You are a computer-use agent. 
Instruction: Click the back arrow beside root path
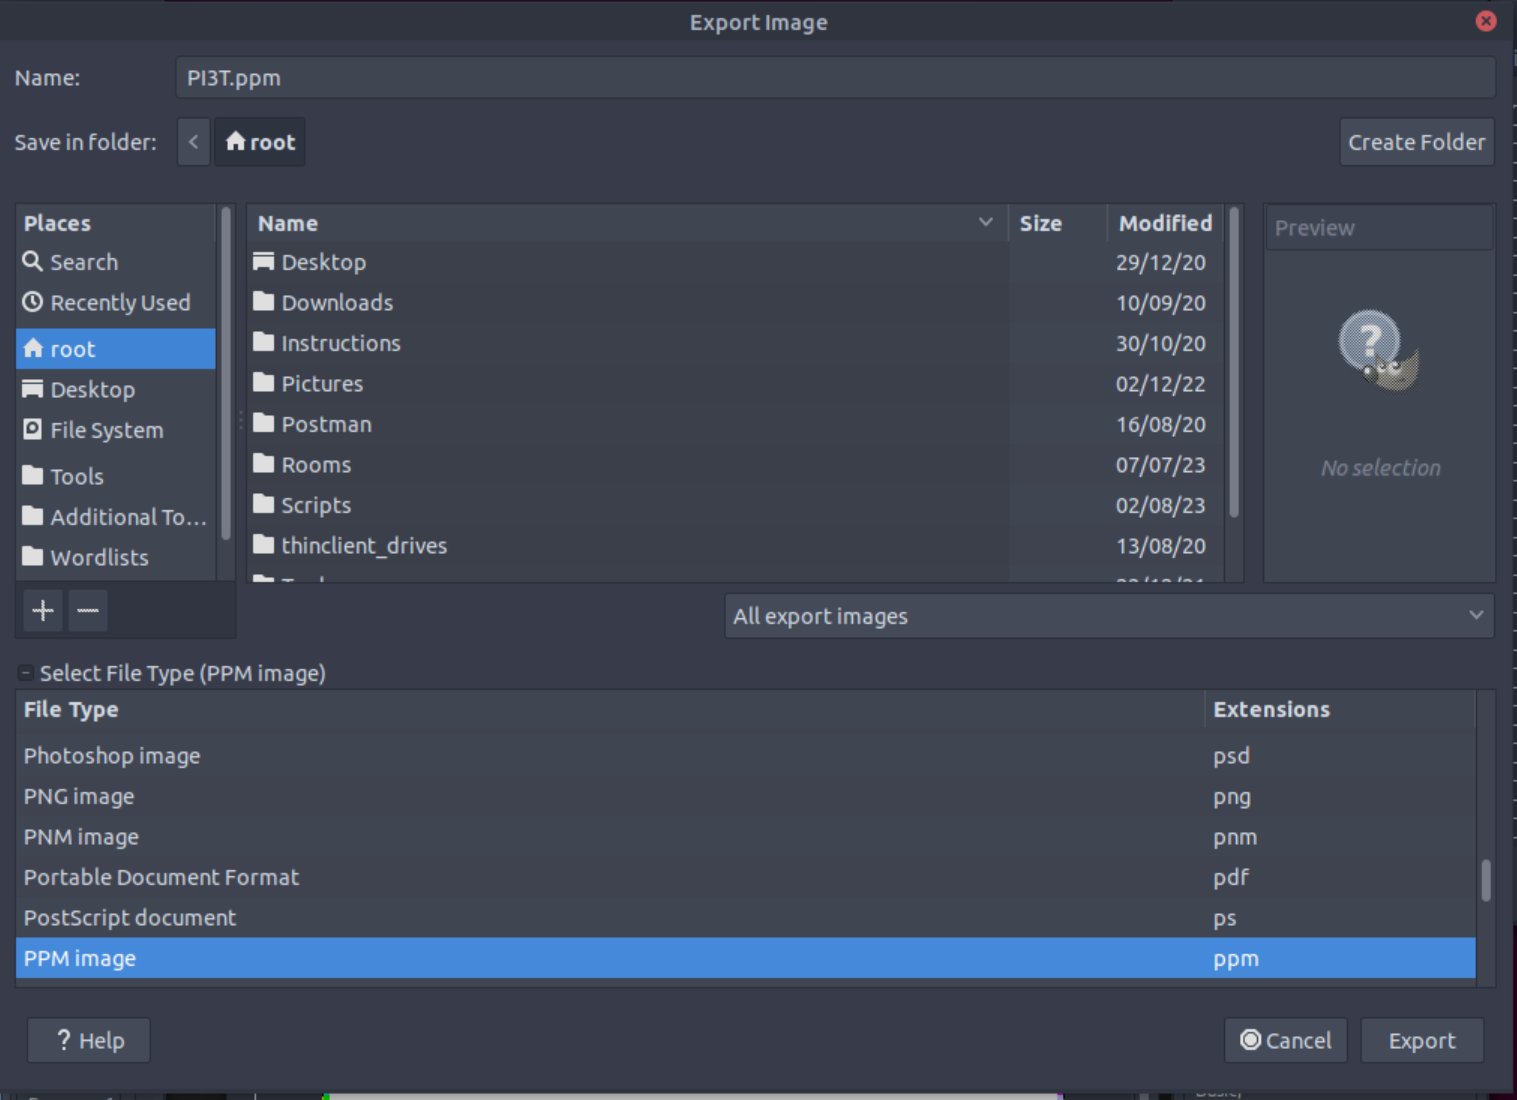194,142
